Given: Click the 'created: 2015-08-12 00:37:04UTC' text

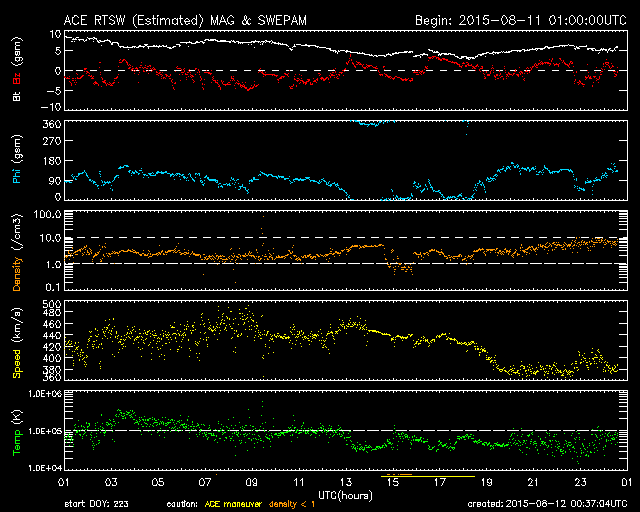Looking at the screenshot, I should (x=547, y=504).
